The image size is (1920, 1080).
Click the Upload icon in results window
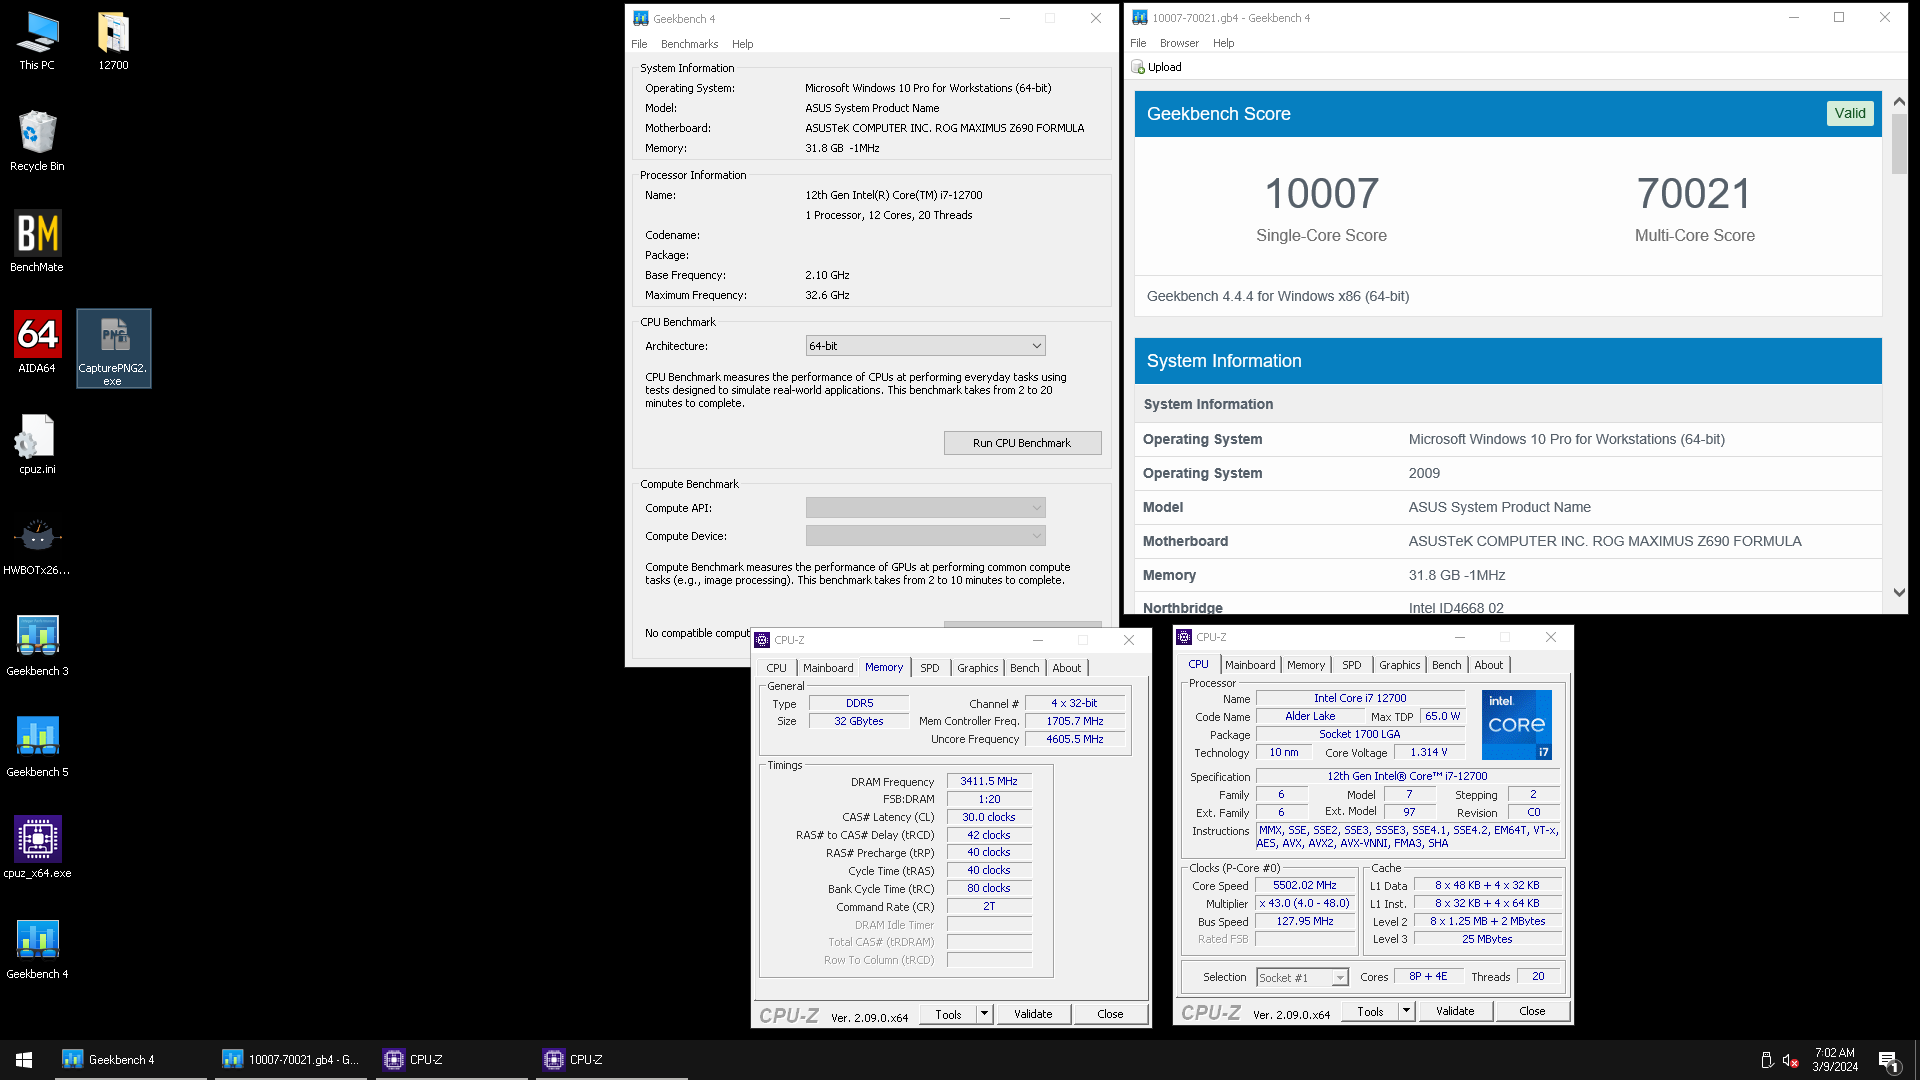click(1138, 67)
